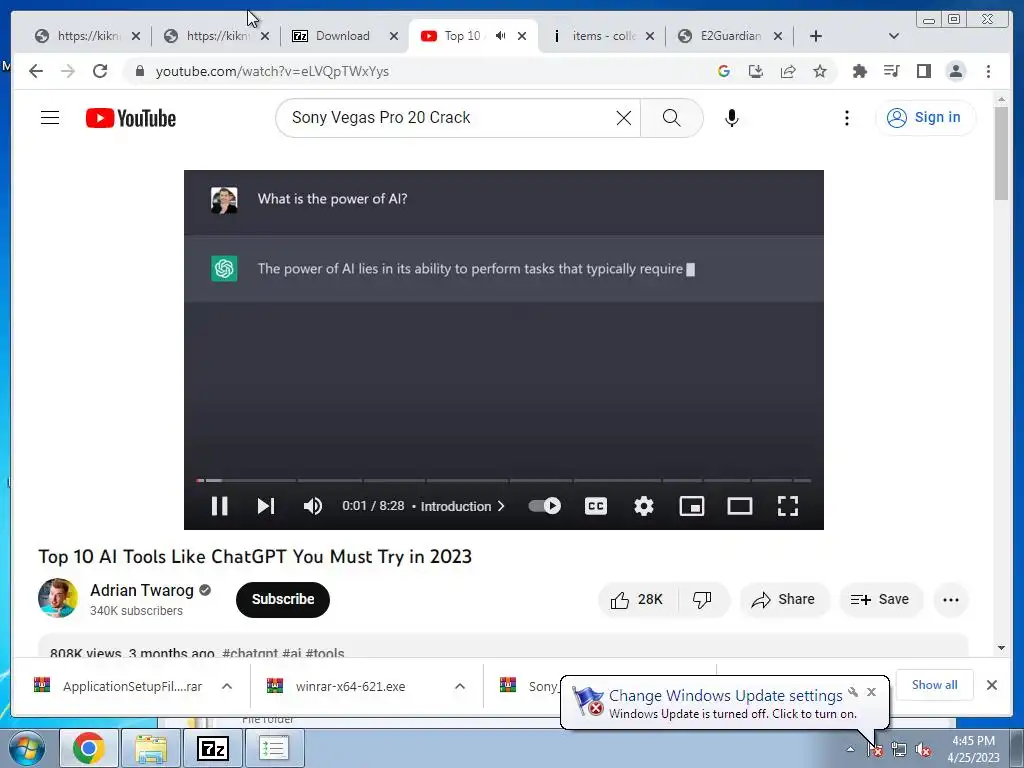
Task: Toggle the autoplay switch
Action: pos(545,506)
